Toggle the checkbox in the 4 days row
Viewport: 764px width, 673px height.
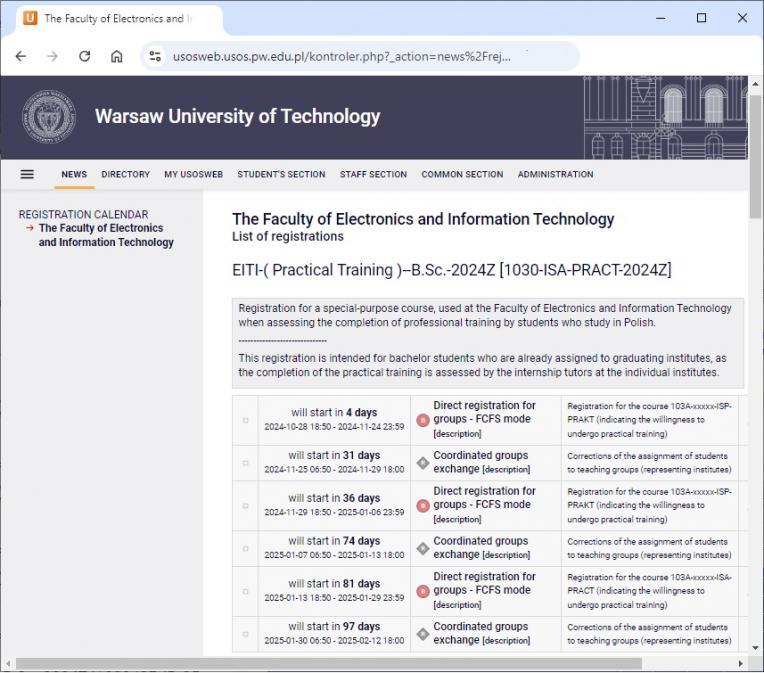246,420
